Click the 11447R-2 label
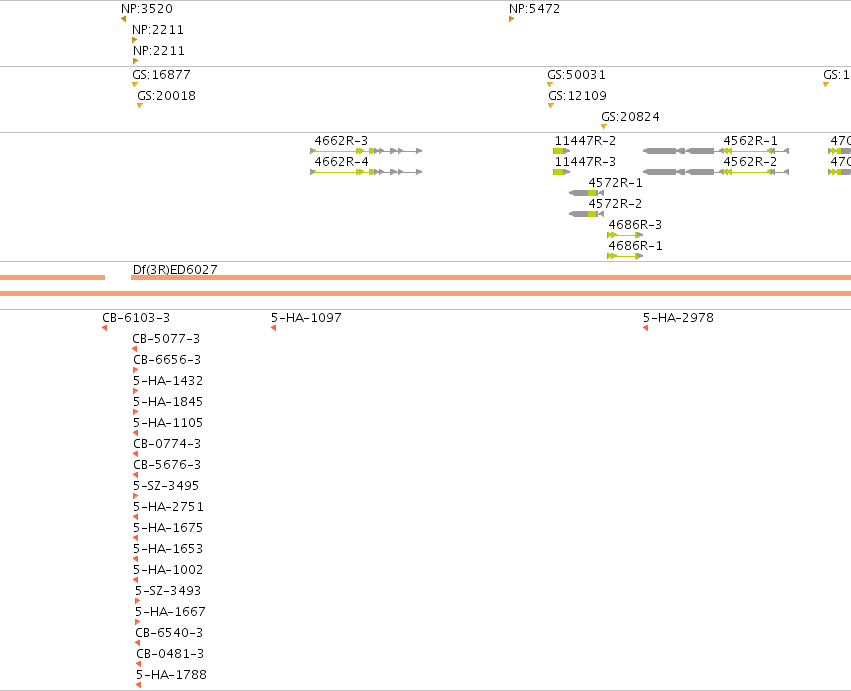 585,141
